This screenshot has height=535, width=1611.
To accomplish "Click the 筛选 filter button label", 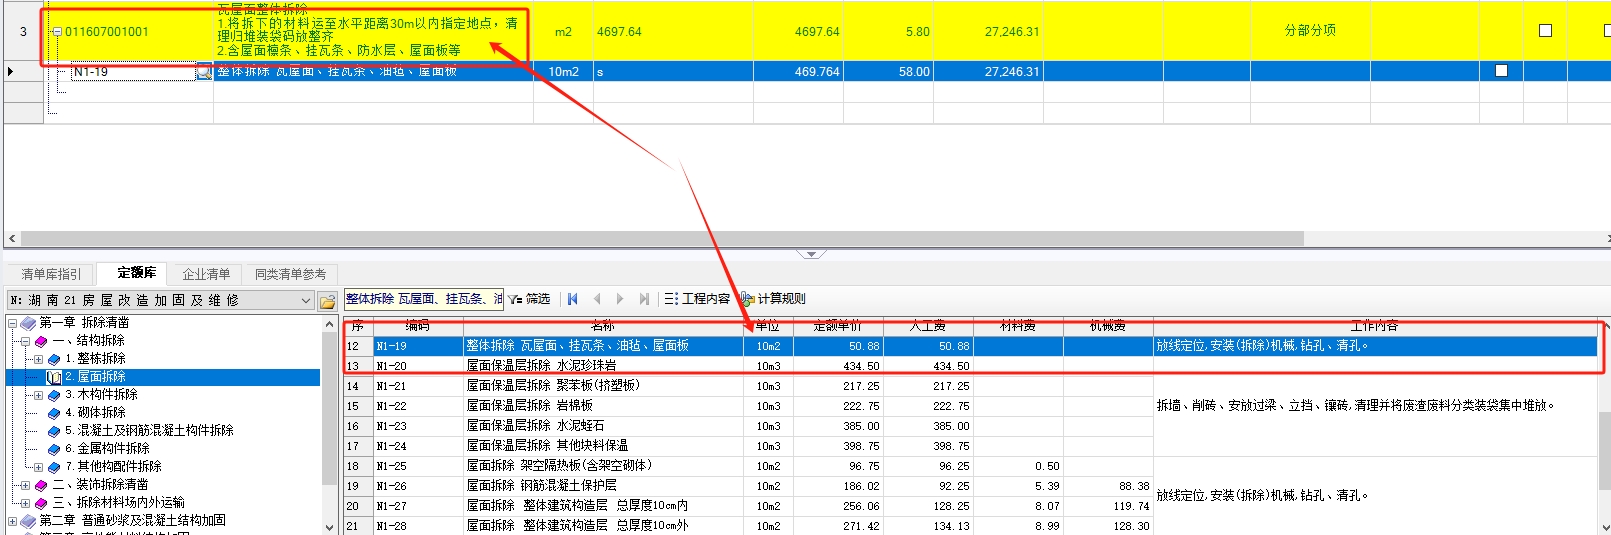I will tap(538, 299).
